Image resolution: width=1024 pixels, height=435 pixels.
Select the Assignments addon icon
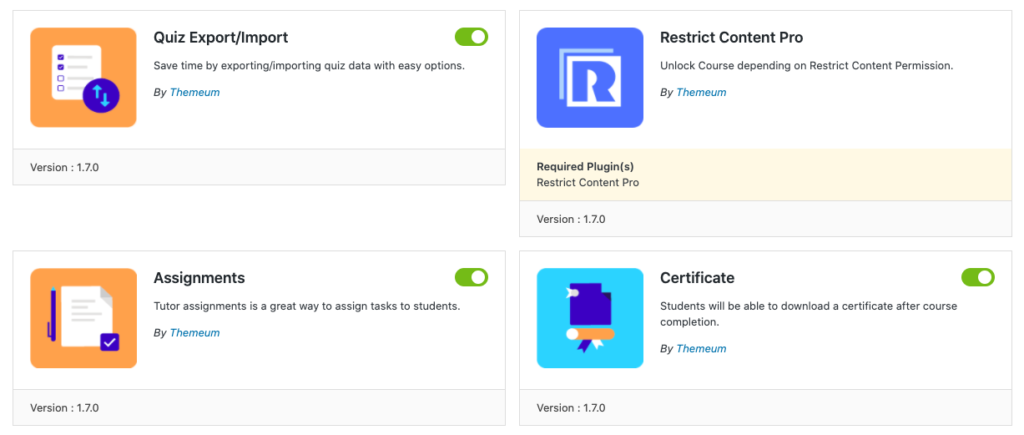[x=83, y=318]
